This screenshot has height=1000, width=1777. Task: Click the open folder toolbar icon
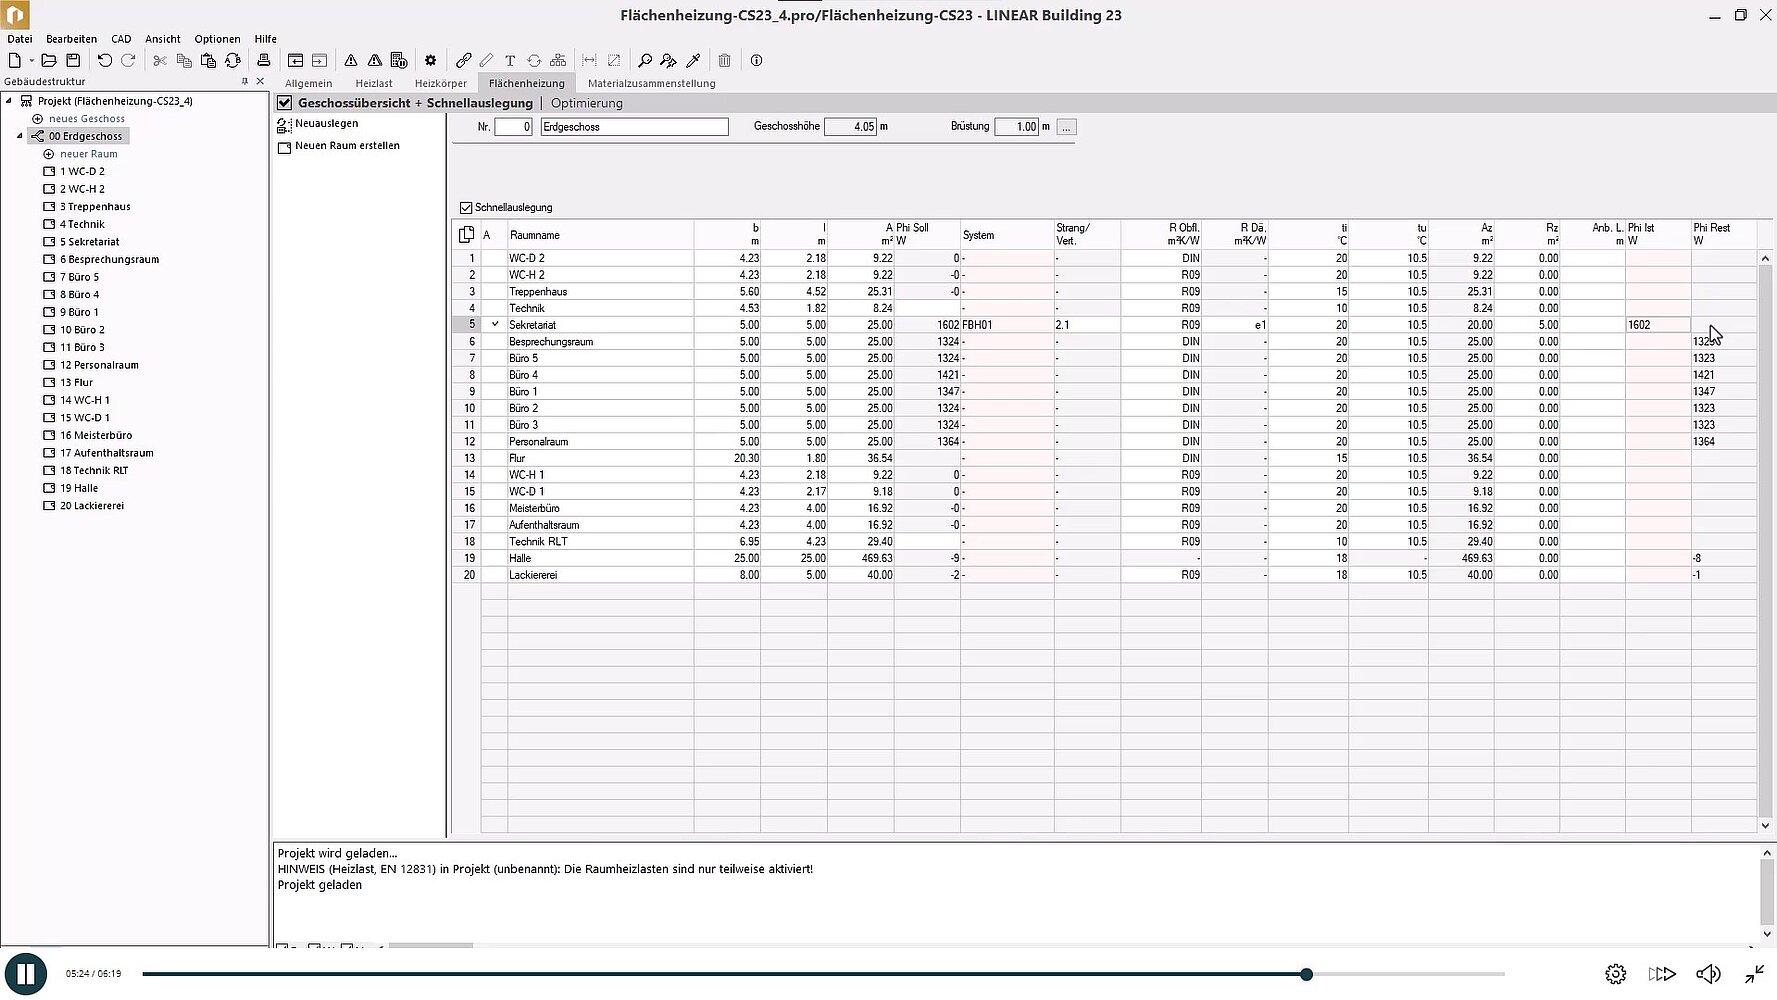coord(48,60)
